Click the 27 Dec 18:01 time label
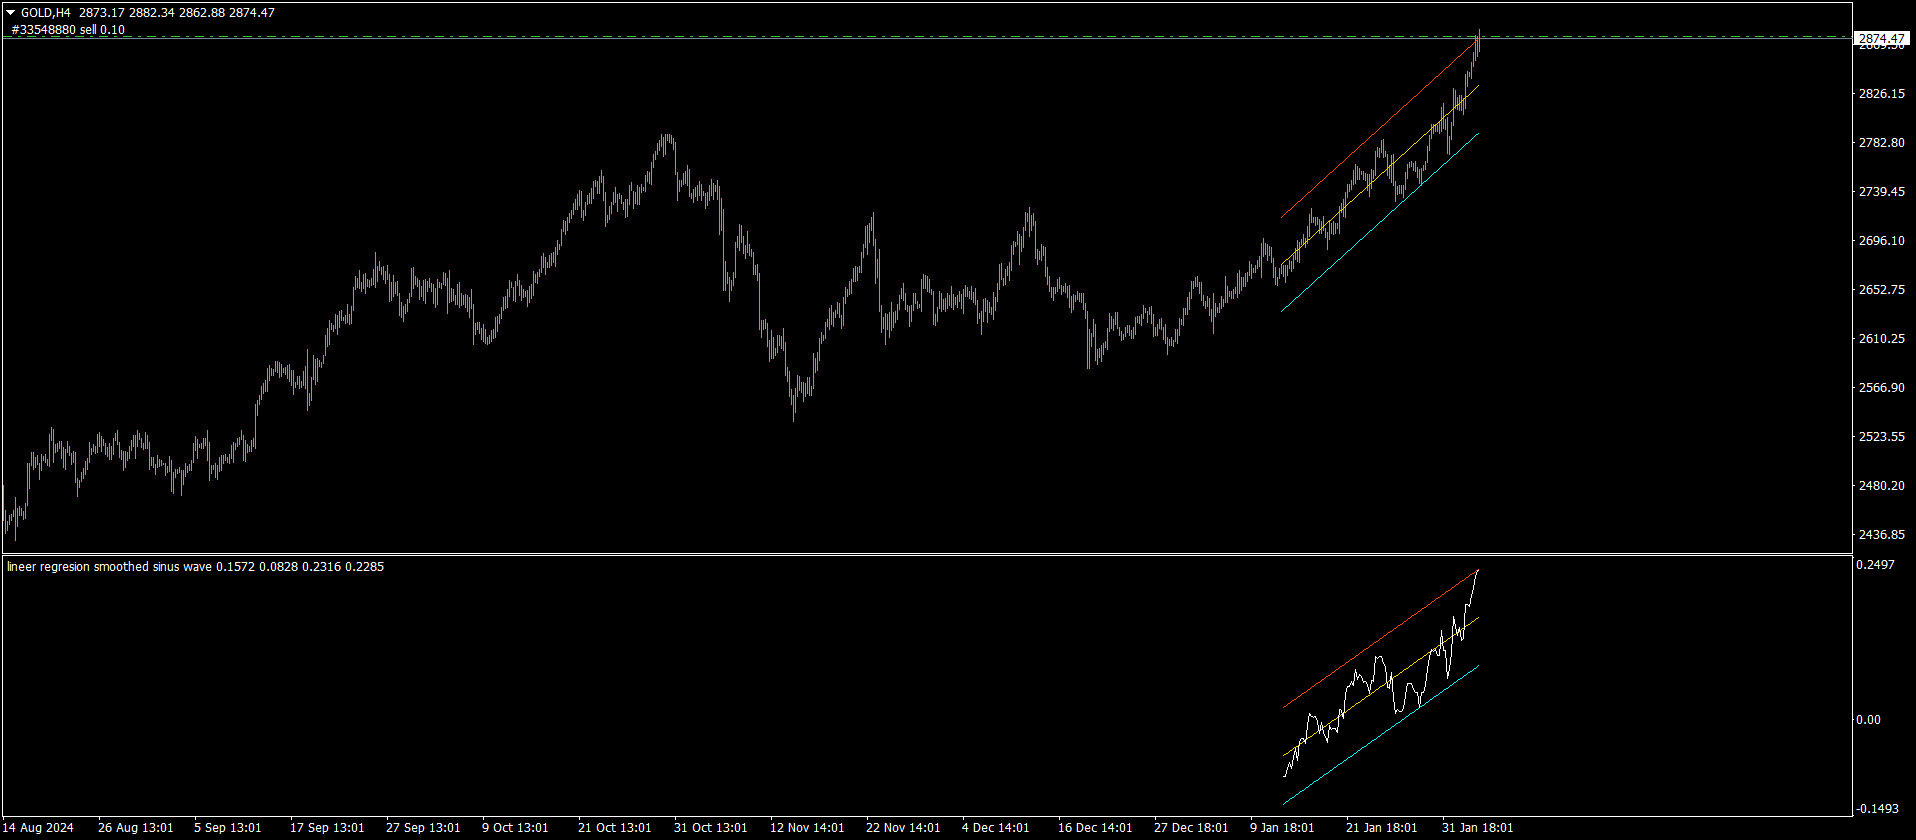 [1191, 828]
